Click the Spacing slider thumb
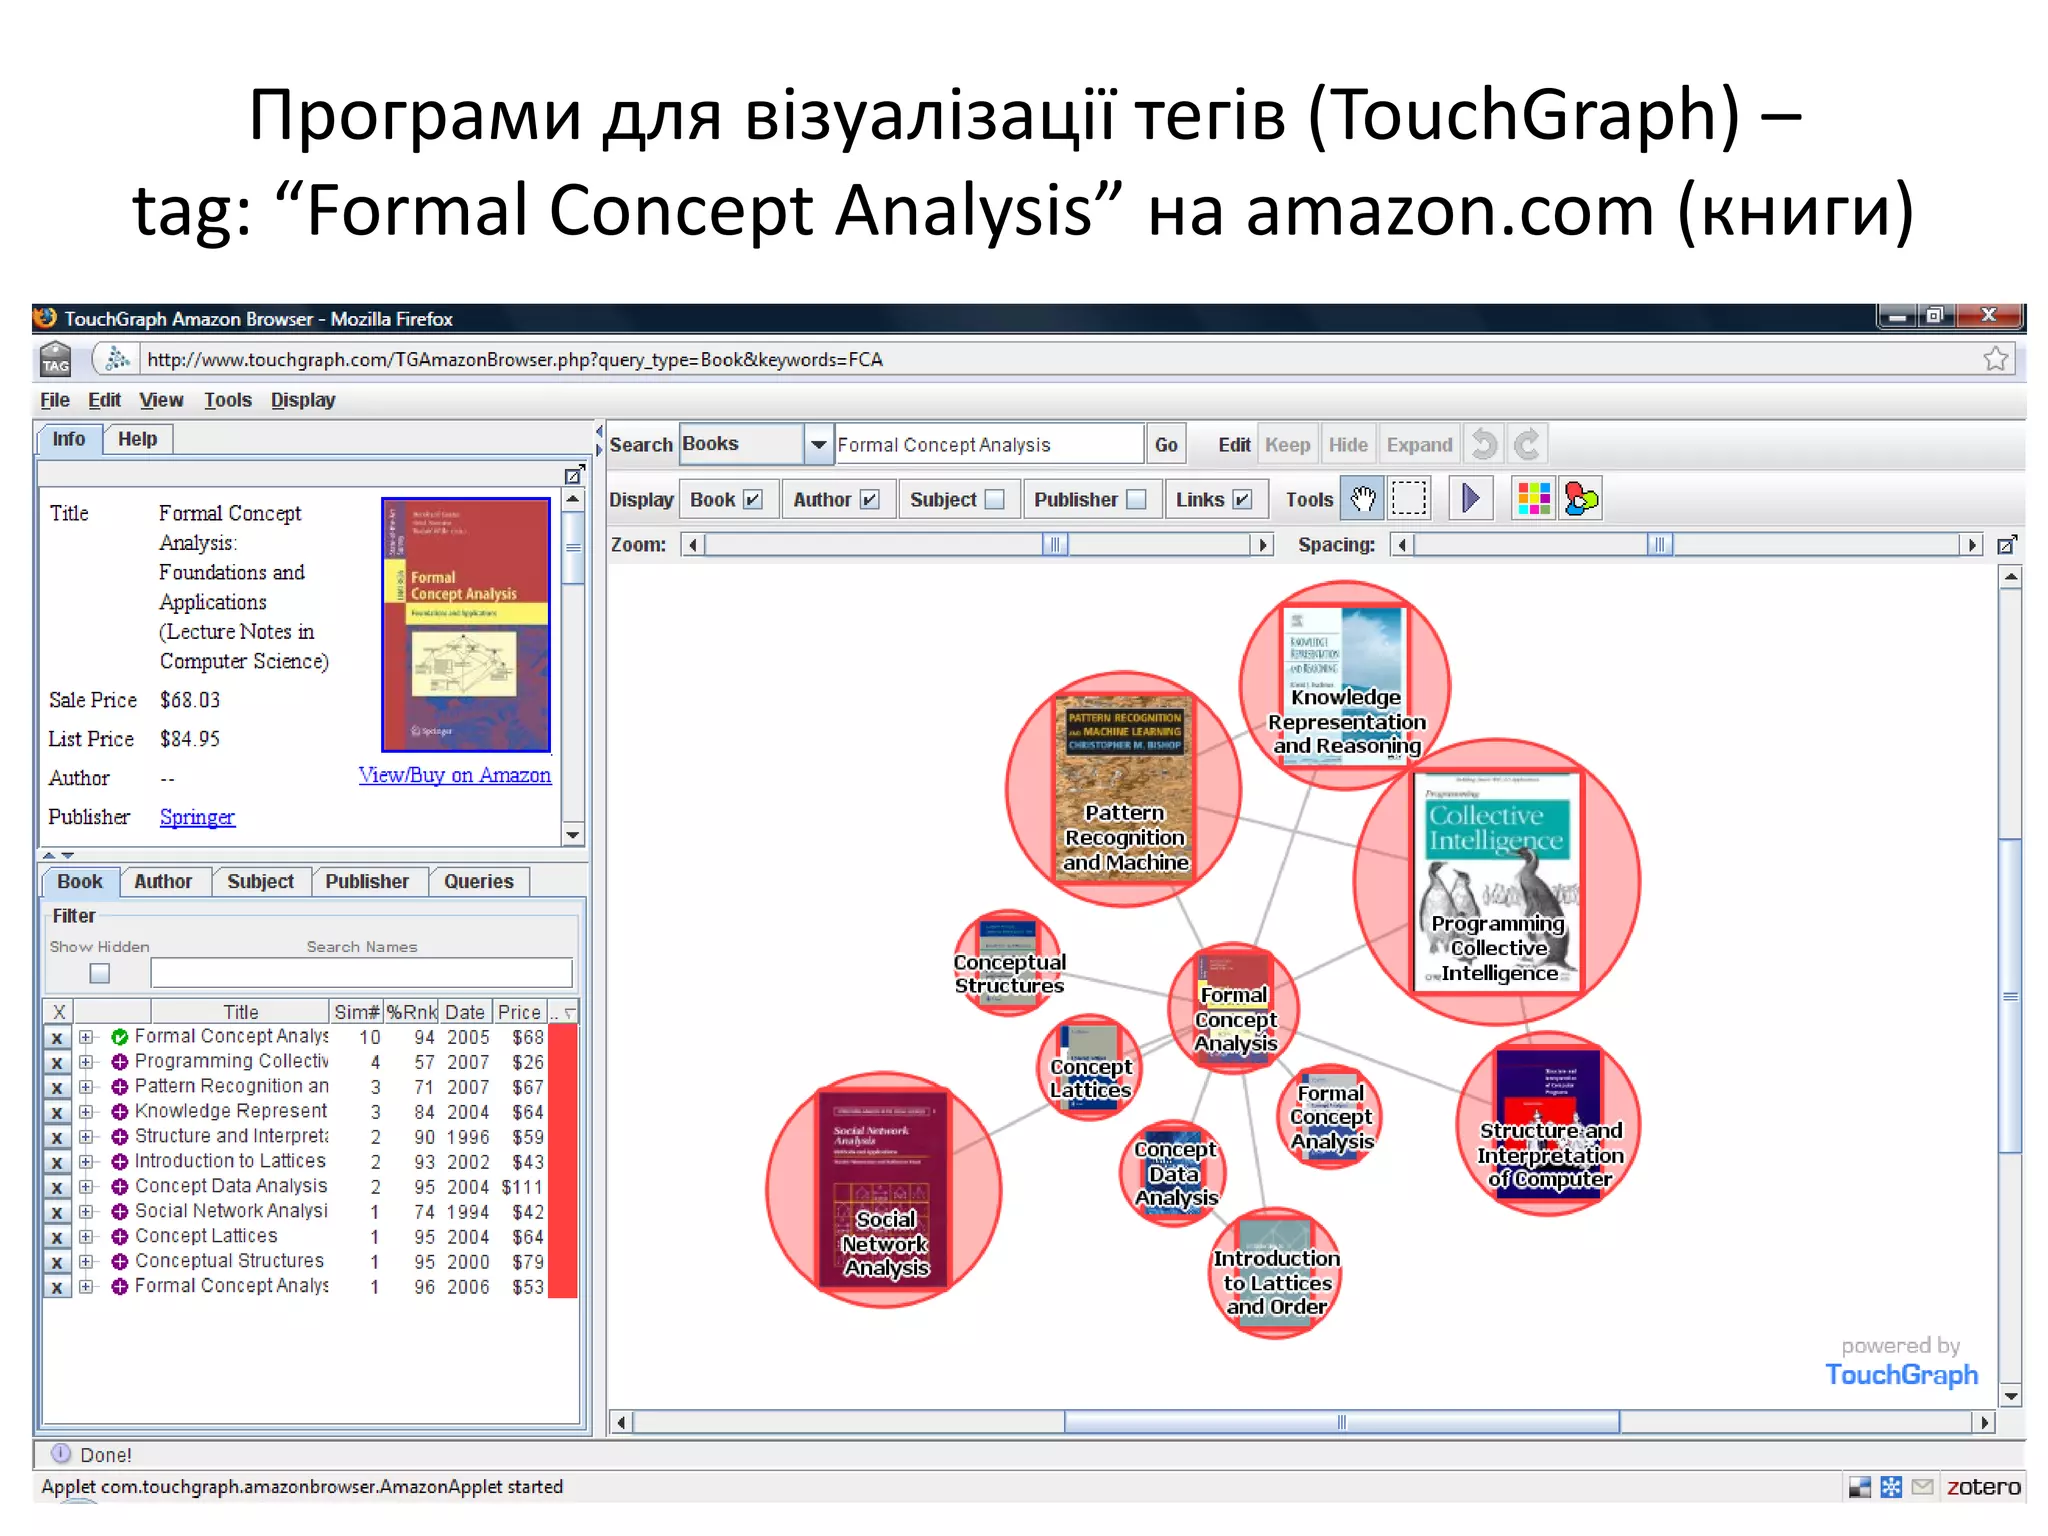Viewport: 2048px width, 1536px height. (1660, 545)
